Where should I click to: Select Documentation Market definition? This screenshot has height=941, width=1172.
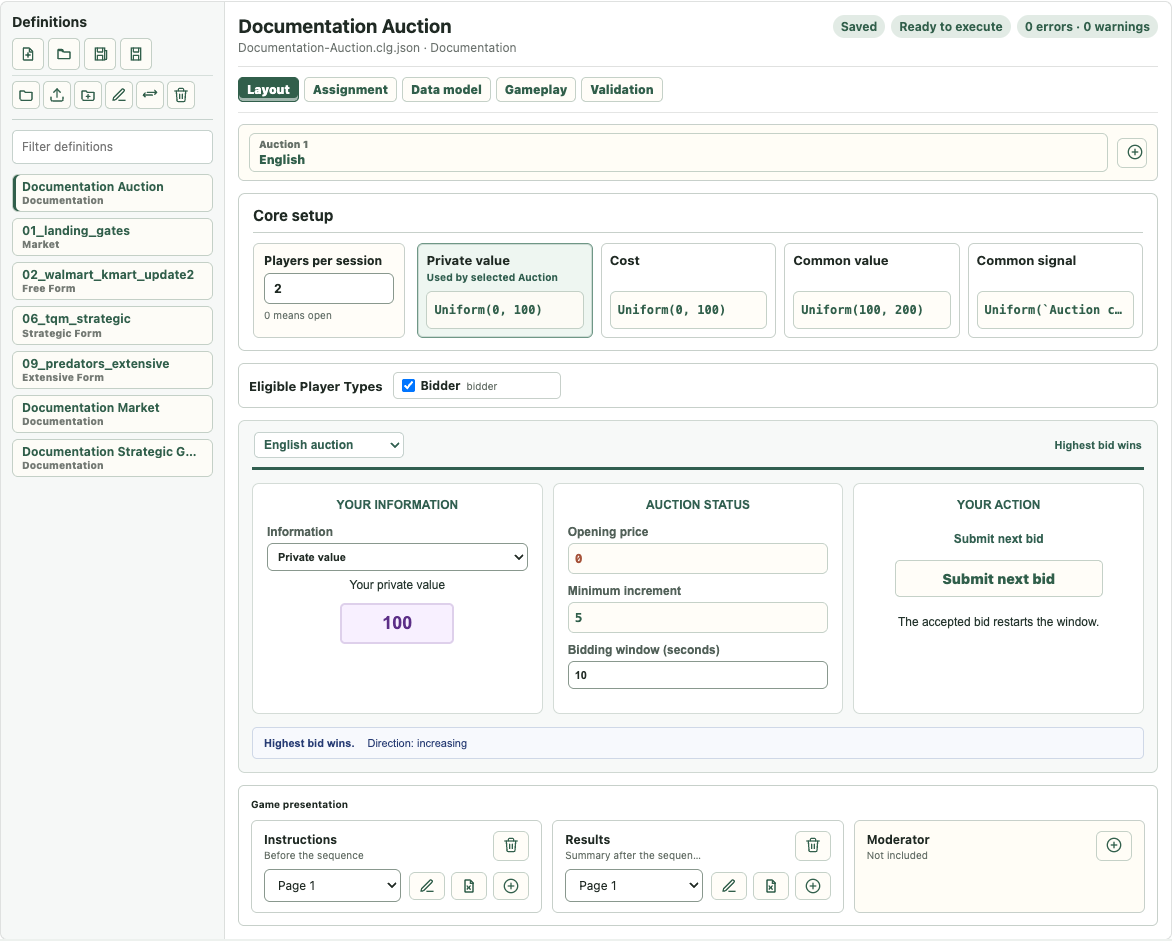pyautogui.click(x=113, y=414)
